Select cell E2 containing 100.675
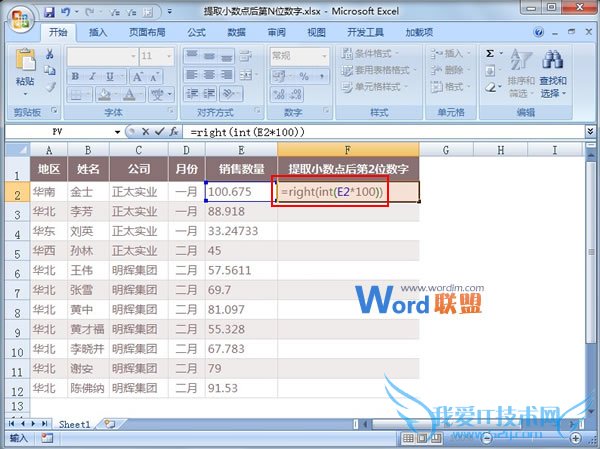The width and height of the screenshot is (600, 449). coord(241,191)
